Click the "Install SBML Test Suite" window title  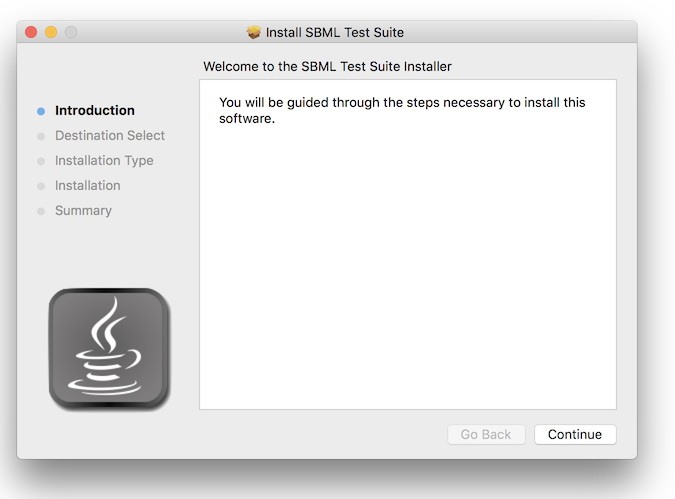click(335, 32)
